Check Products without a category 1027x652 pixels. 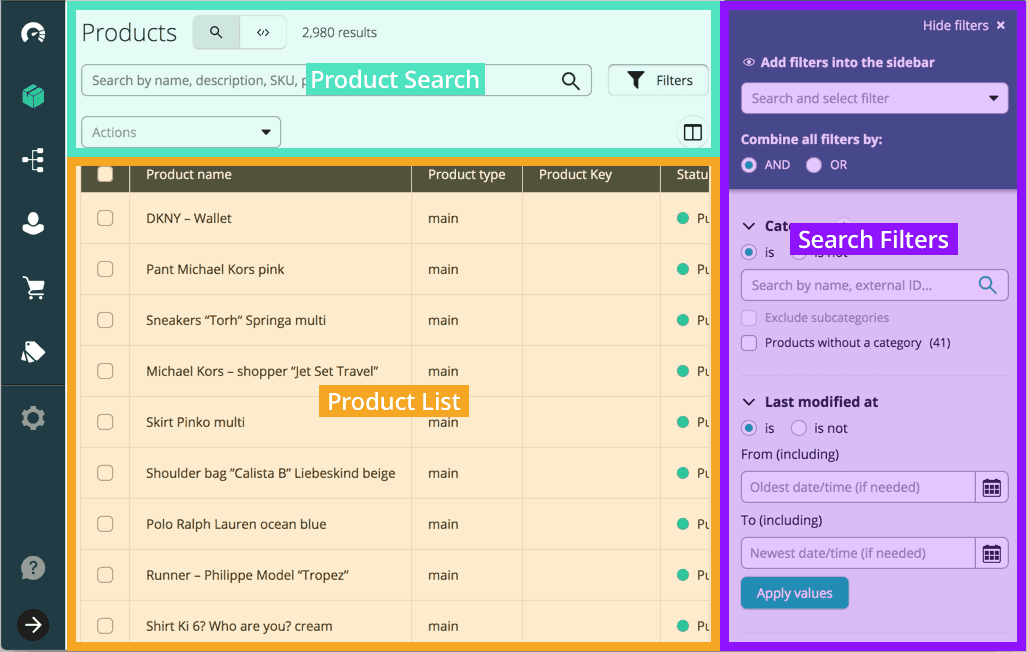pyautogui.click(x=749, y=343)
